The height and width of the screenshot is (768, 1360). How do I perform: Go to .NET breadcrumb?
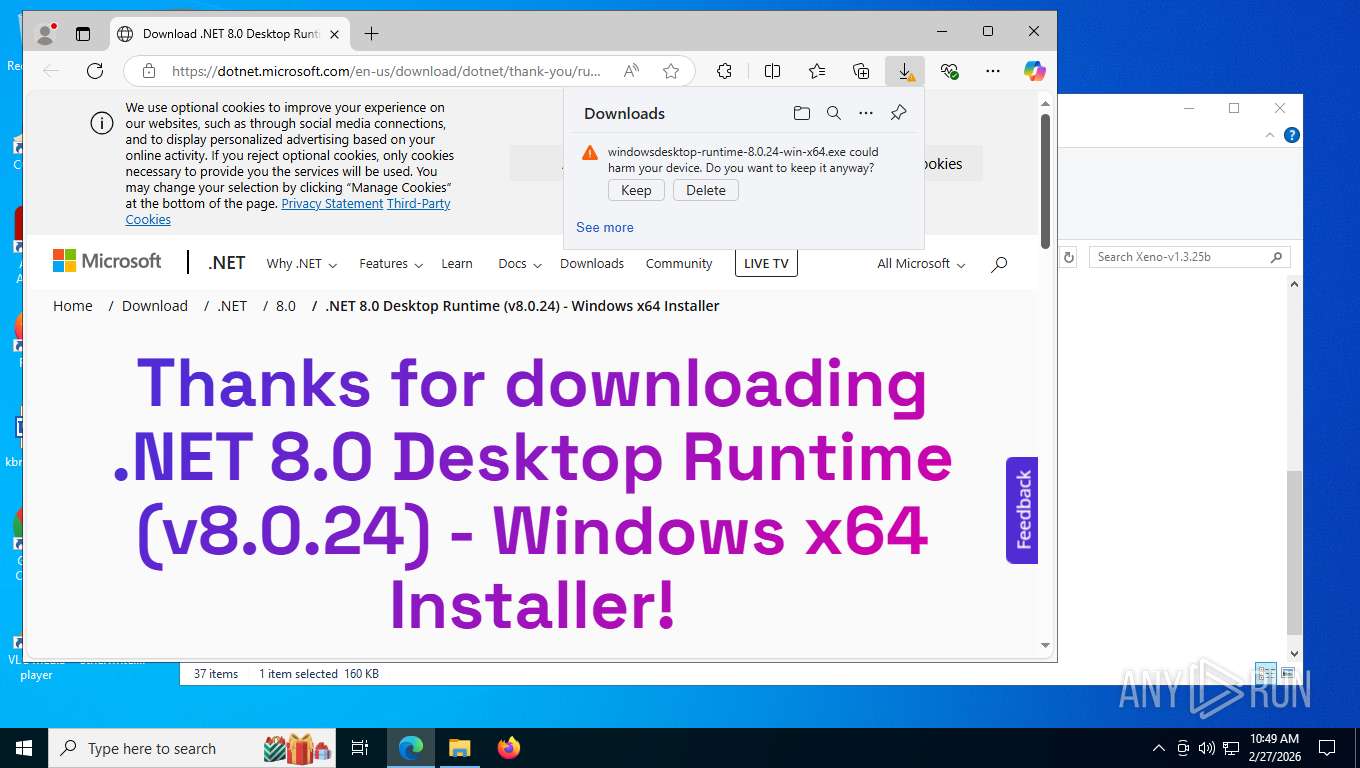[x=232, y=306]
